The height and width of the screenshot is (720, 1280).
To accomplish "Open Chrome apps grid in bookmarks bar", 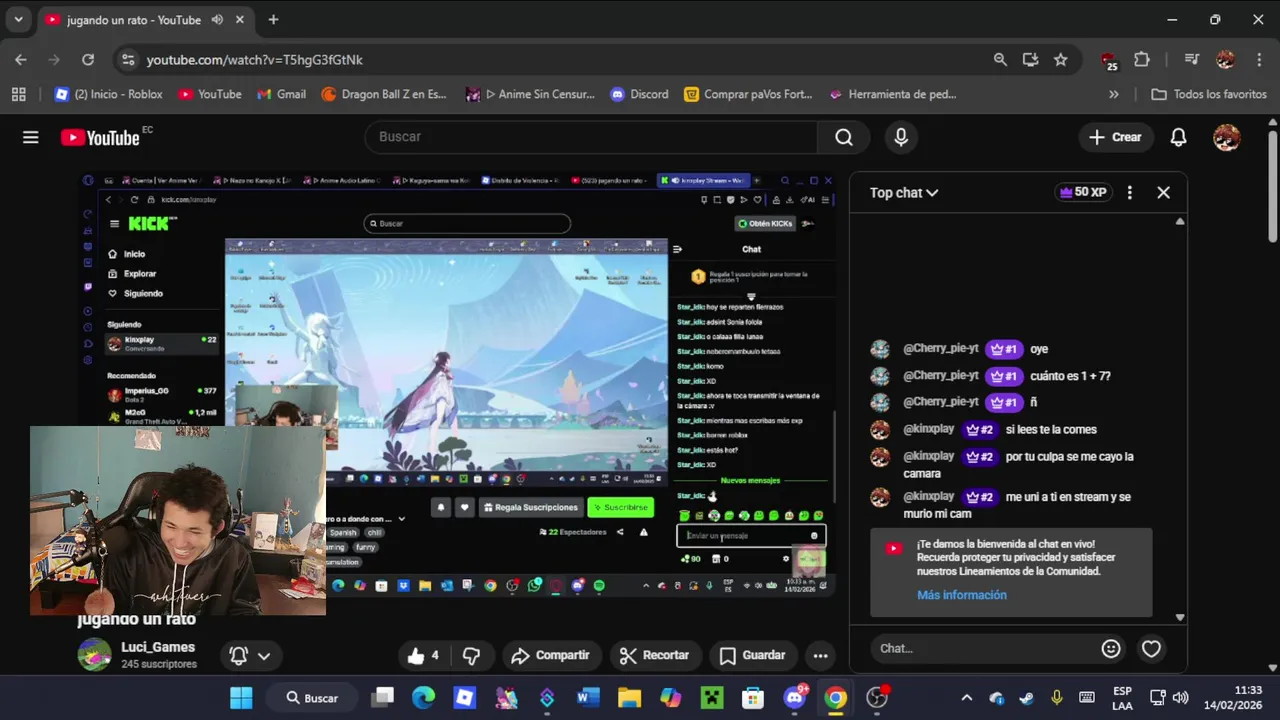I will tap(18, 94).
